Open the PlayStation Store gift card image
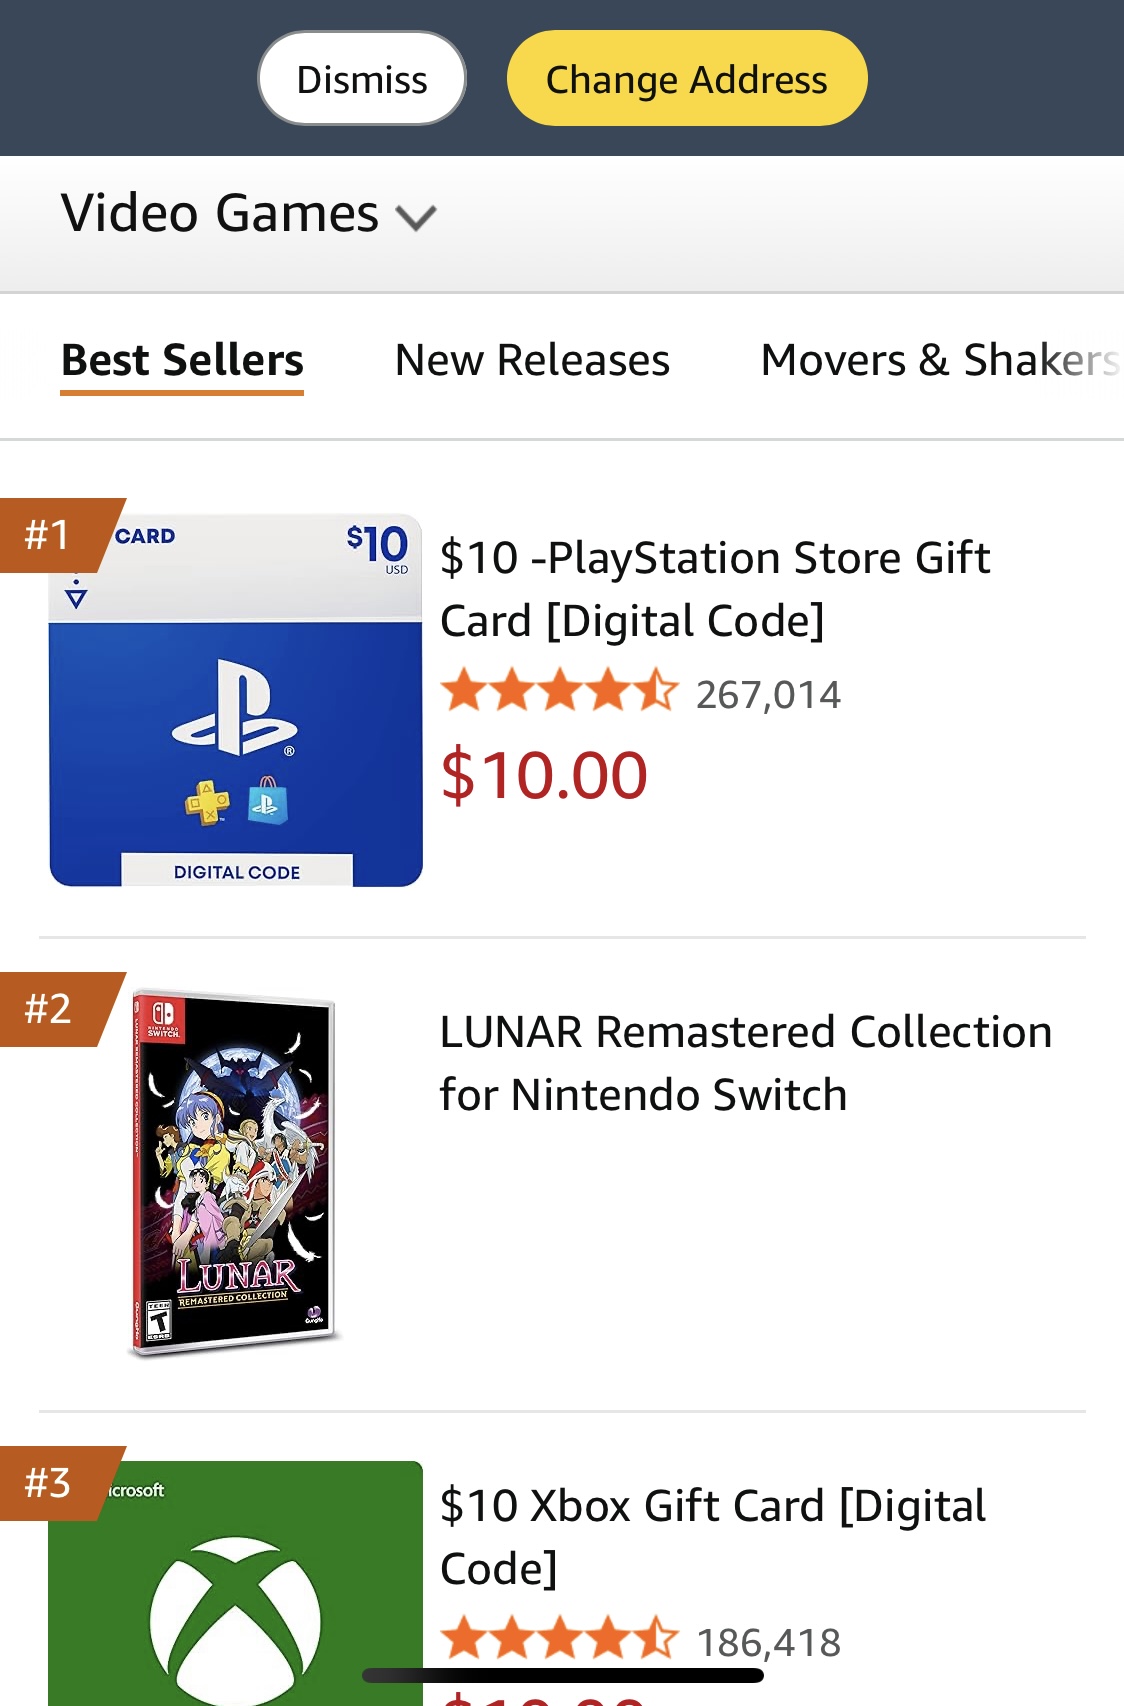Image resolution: width=1124 pixels, height=1706 pixels. click(x=236, y=700)
